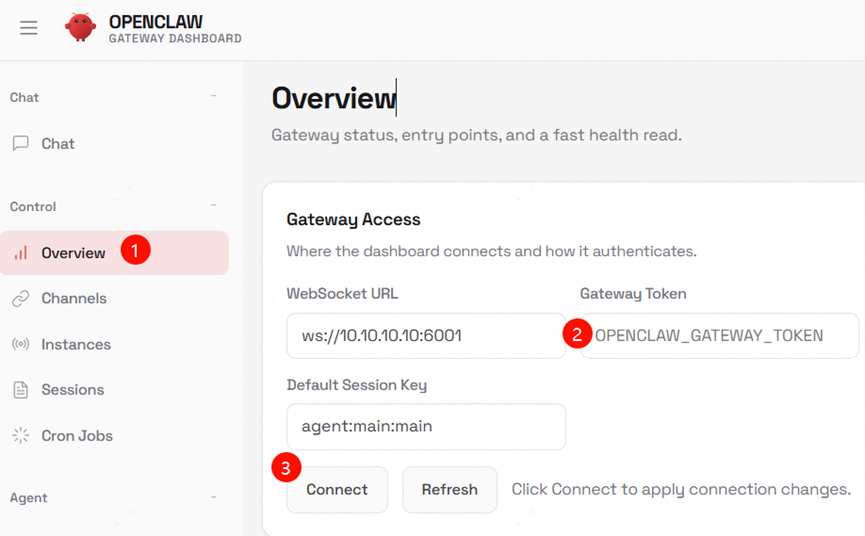Select Sessions in the sidebar
This screenshot has height=536, width=865.
click(72, 390)
